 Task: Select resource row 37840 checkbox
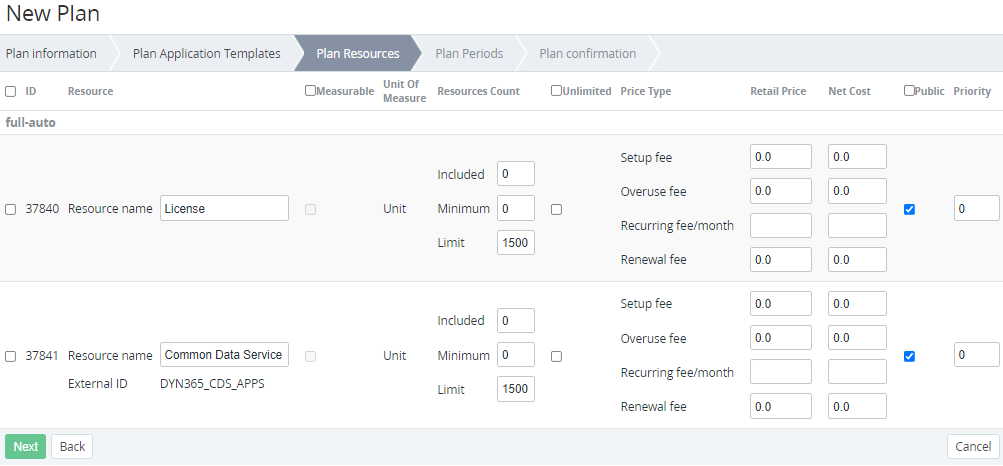coord(11,209)
